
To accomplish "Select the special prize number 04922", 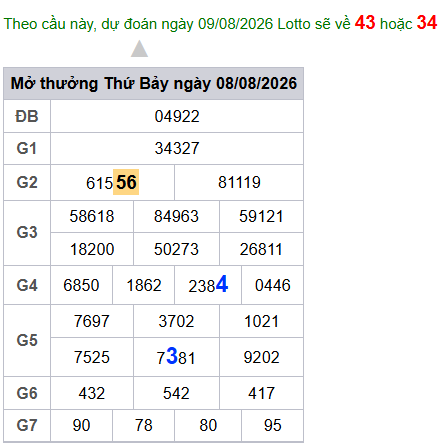I will coord(177,117).
